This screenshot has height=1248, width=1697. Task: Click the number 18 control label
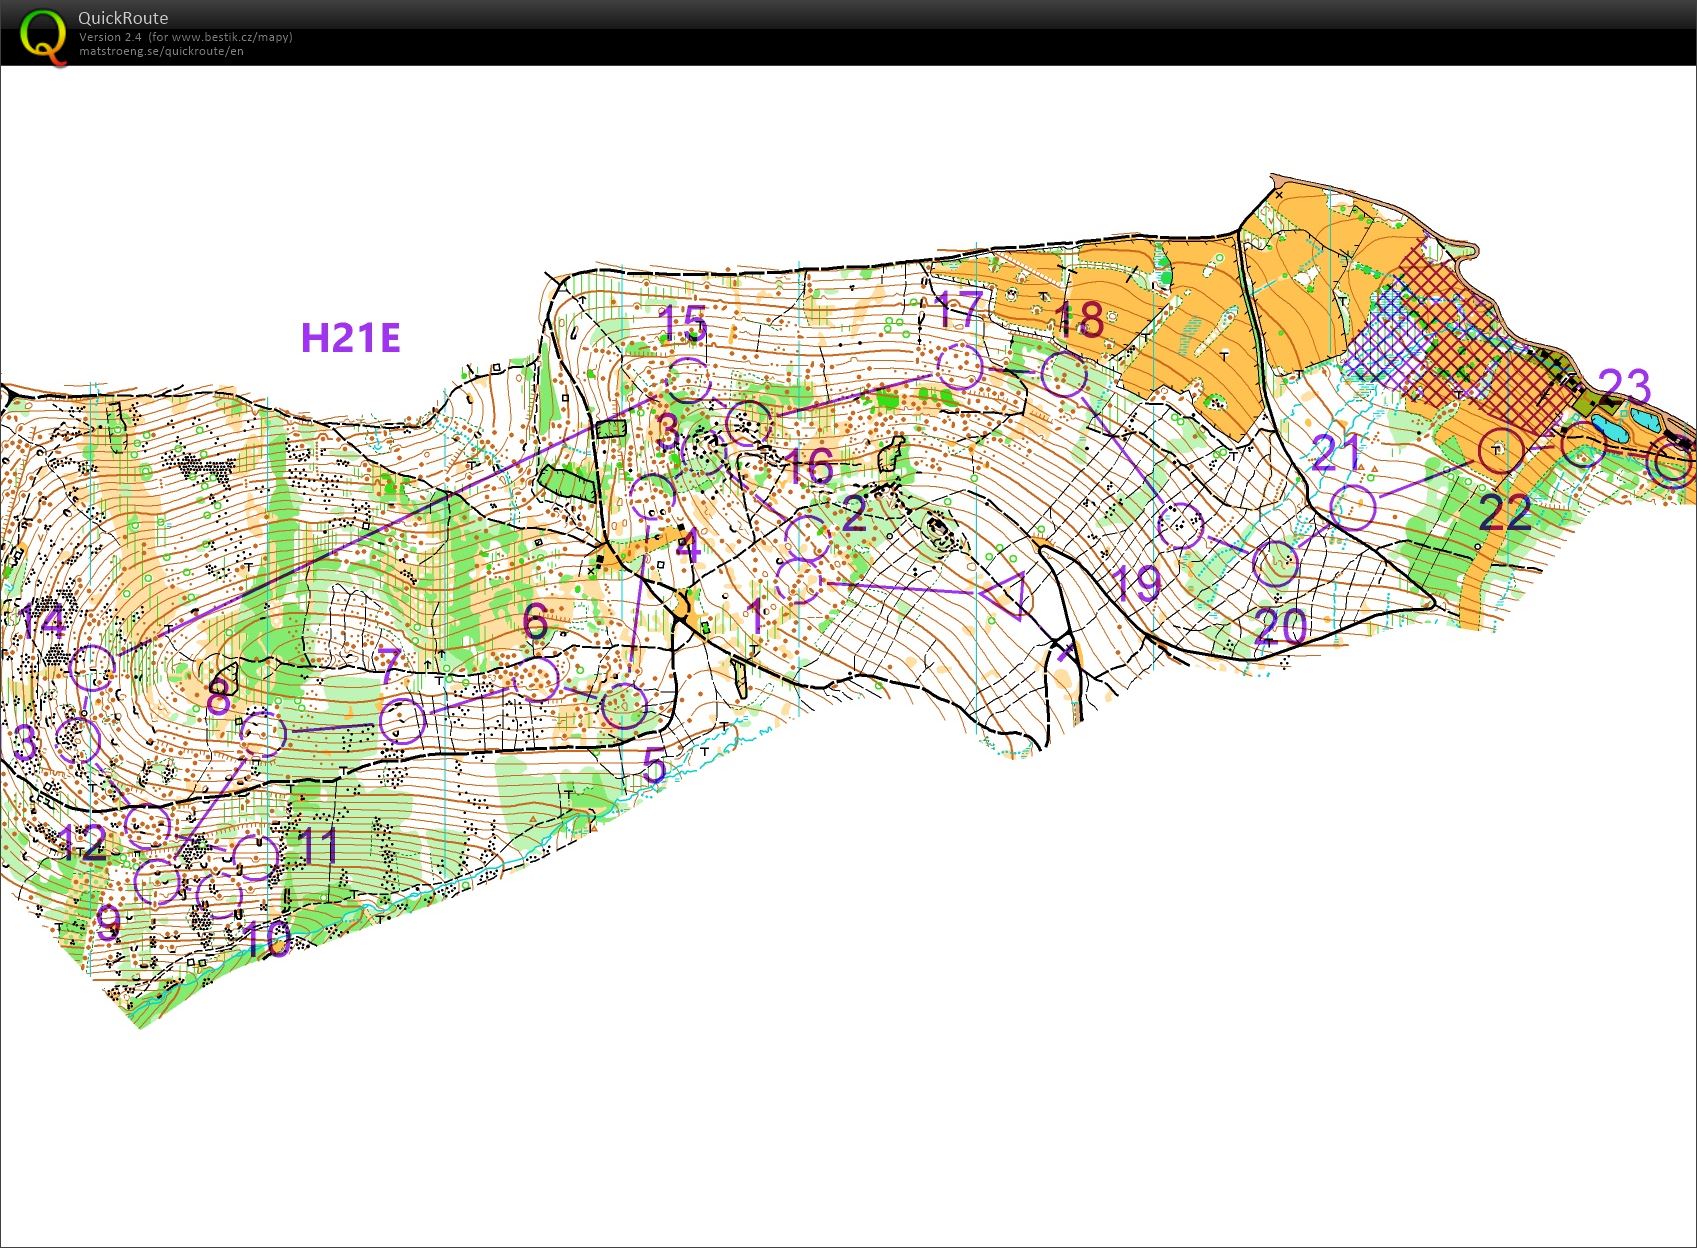pos(1080,320)
